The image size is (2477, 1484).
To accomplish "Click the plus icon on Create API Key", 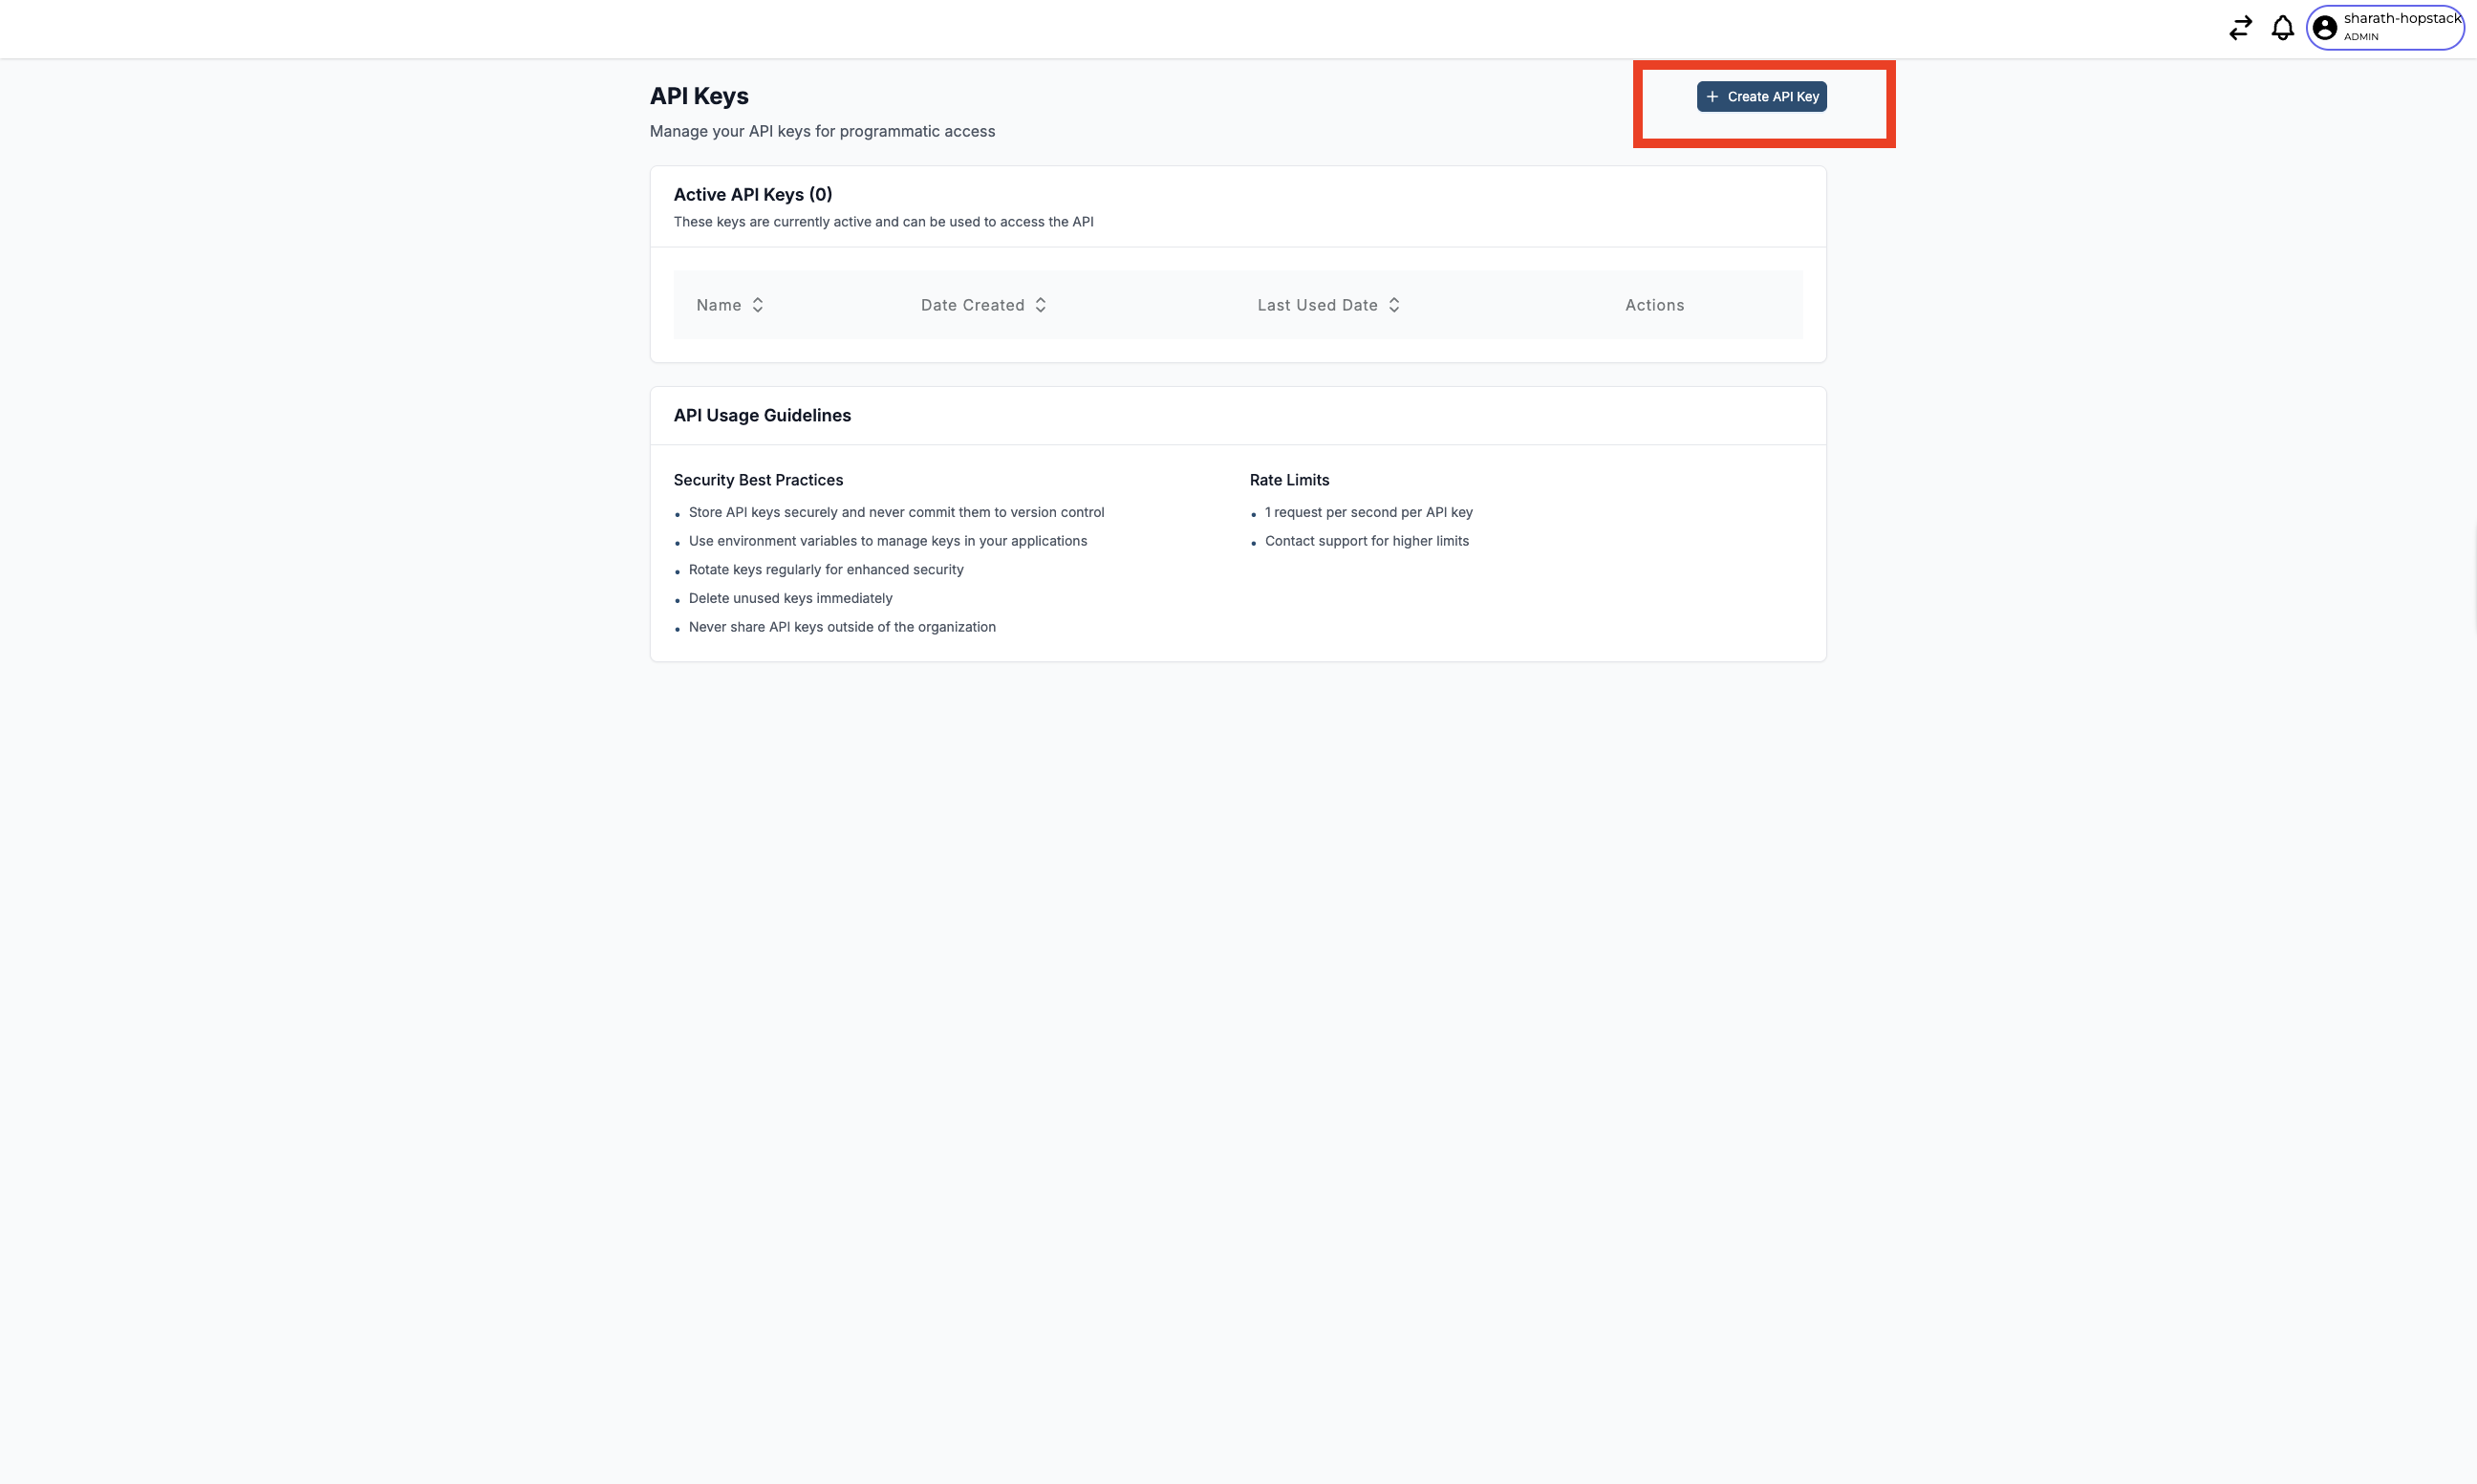I will 1712,97.
